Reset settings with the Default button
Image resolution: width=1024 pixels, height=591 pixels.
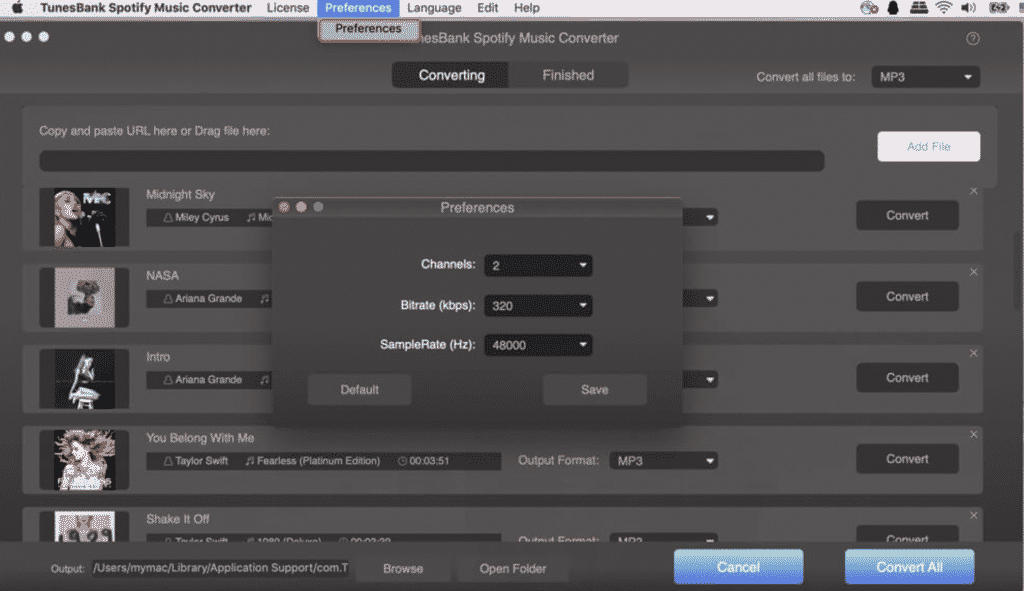click(x=359, y=390)
